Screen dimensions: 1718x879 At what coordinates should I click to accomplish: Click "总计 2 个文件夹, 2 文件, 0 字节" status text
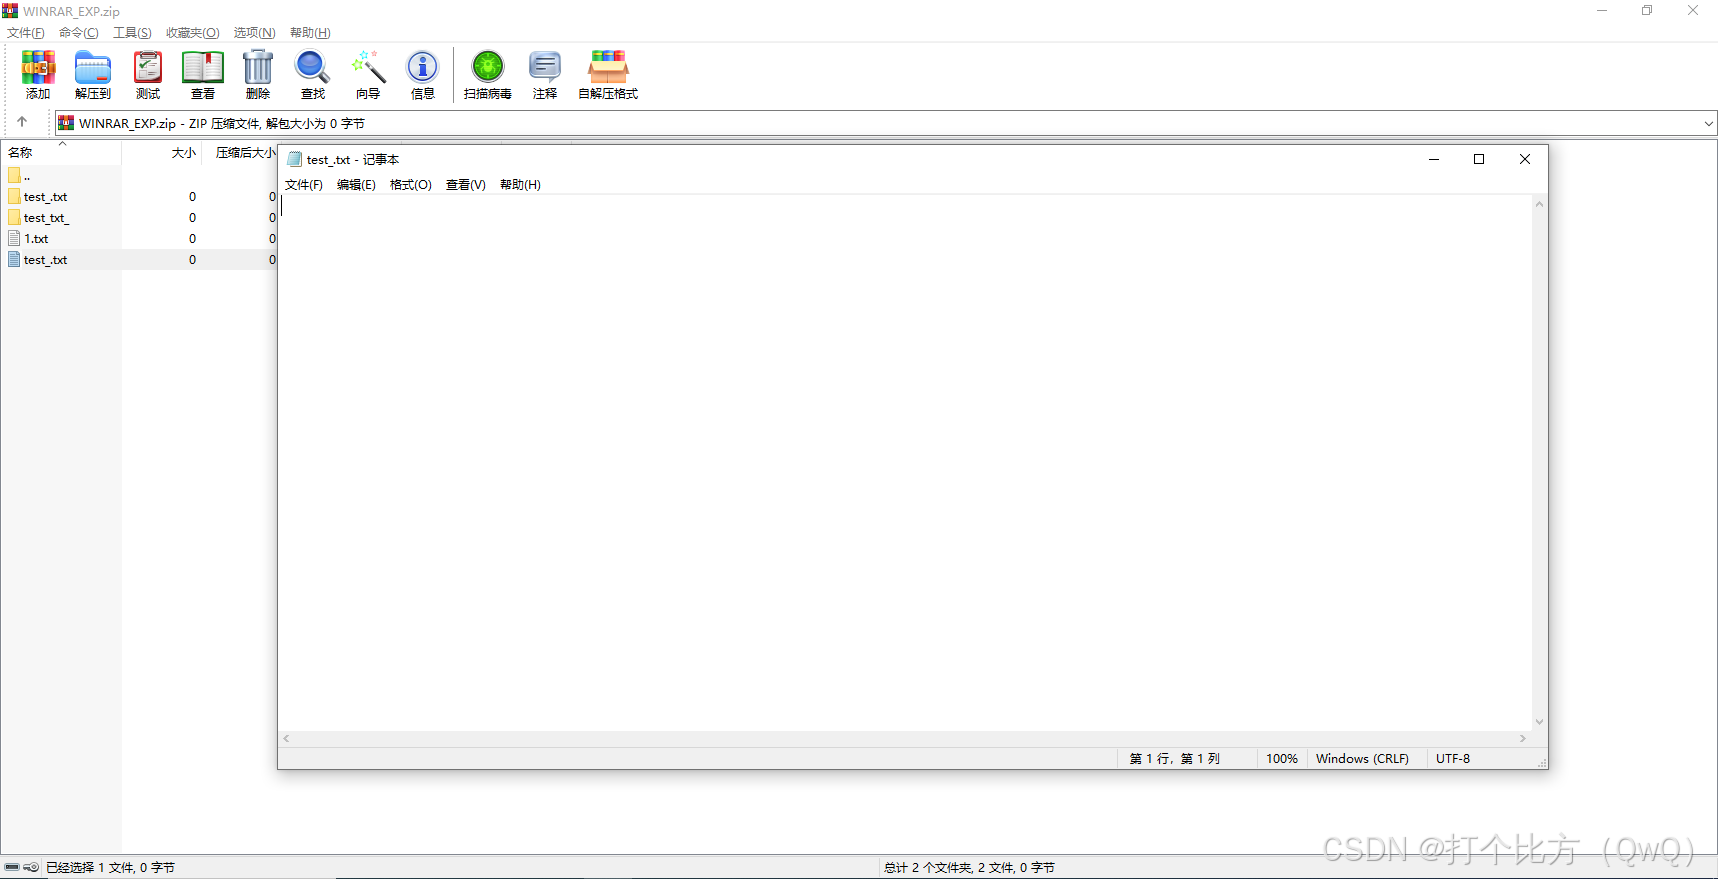(x=969, y=868)
